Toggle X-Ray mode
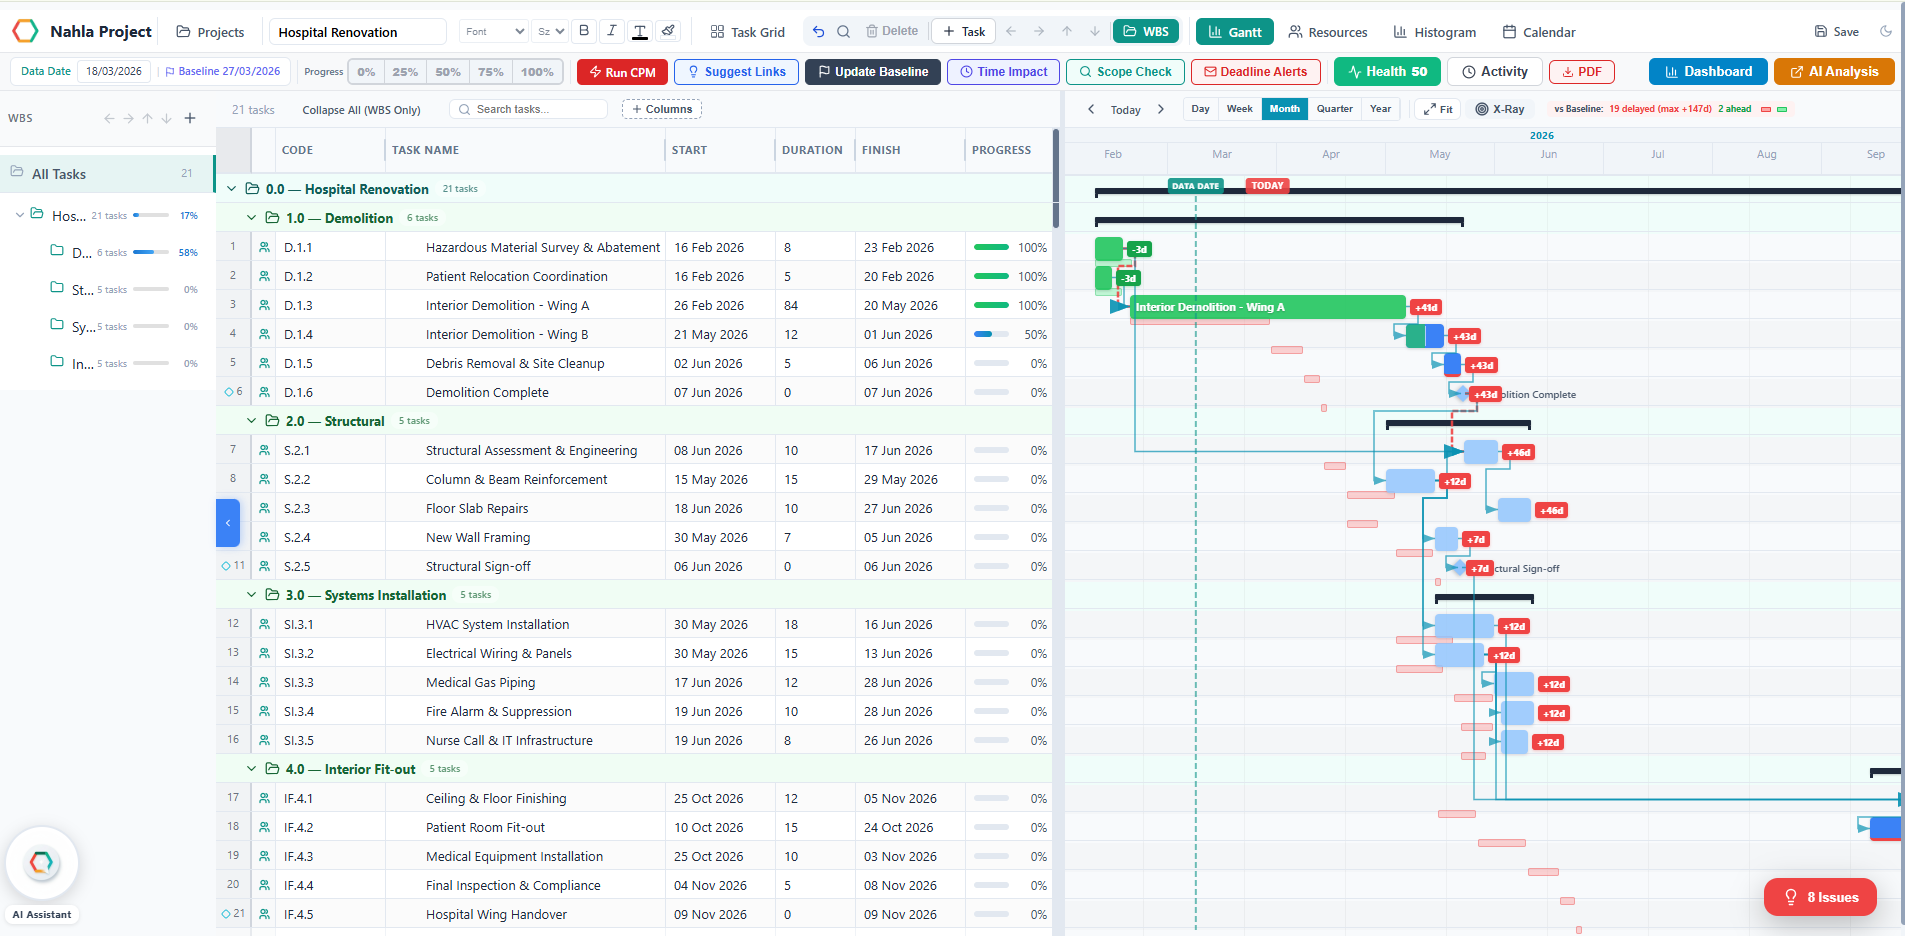This screenshot has height=936, width=1905. (1500, 109)
